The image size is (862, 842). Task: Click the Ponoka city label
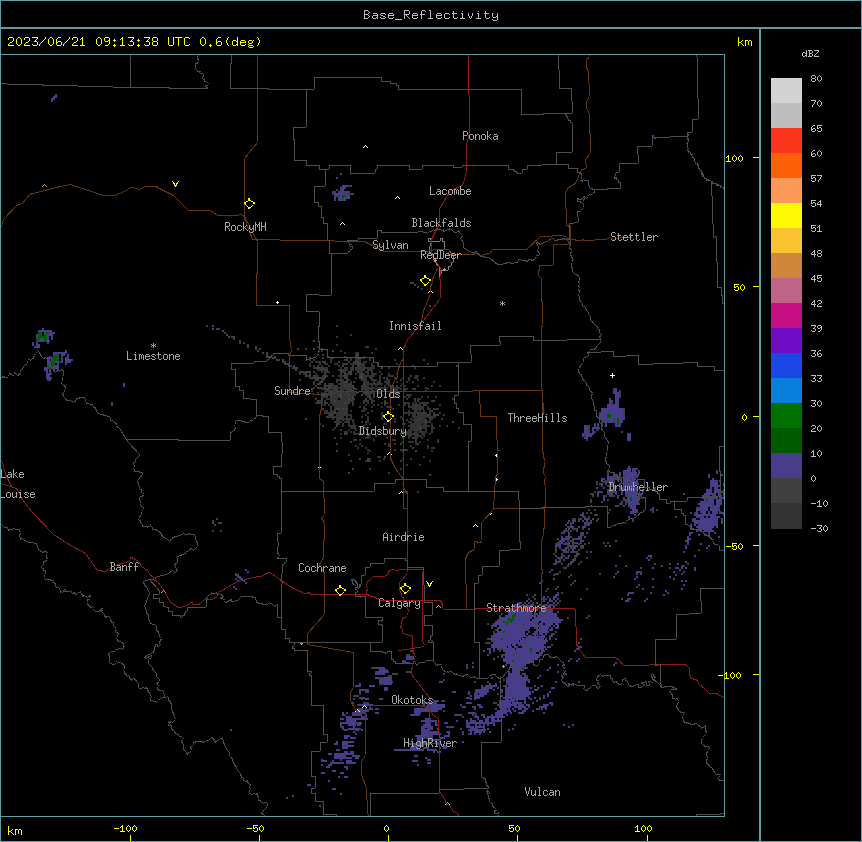480,136
